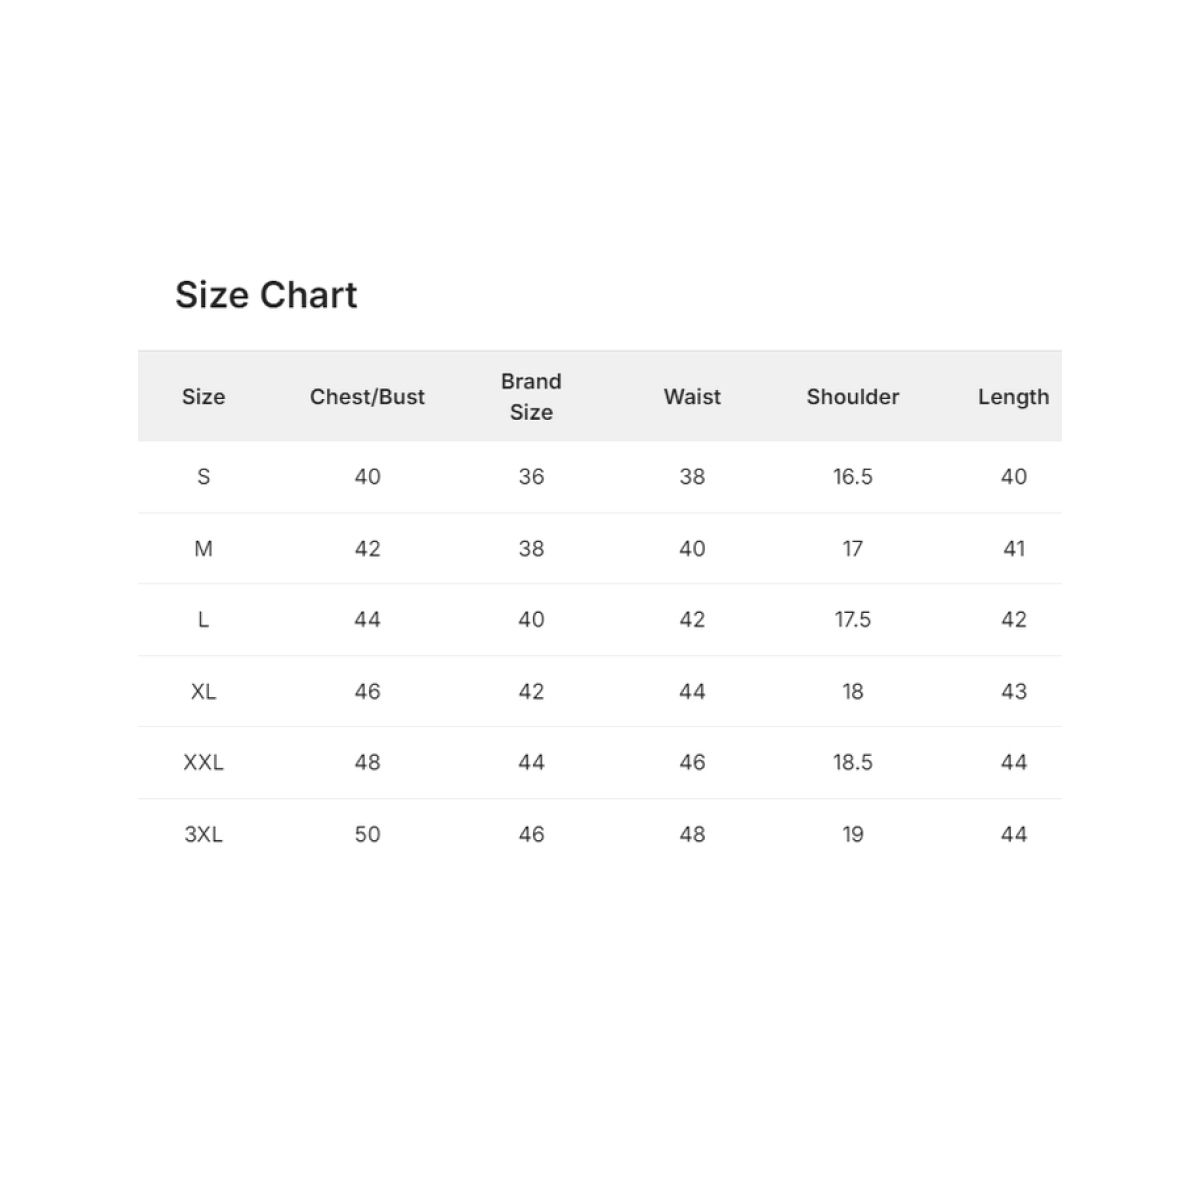Click the Length column header
This screenshot has width=1200, height=1200.
pyautogui.click(x=1014, y=397)
